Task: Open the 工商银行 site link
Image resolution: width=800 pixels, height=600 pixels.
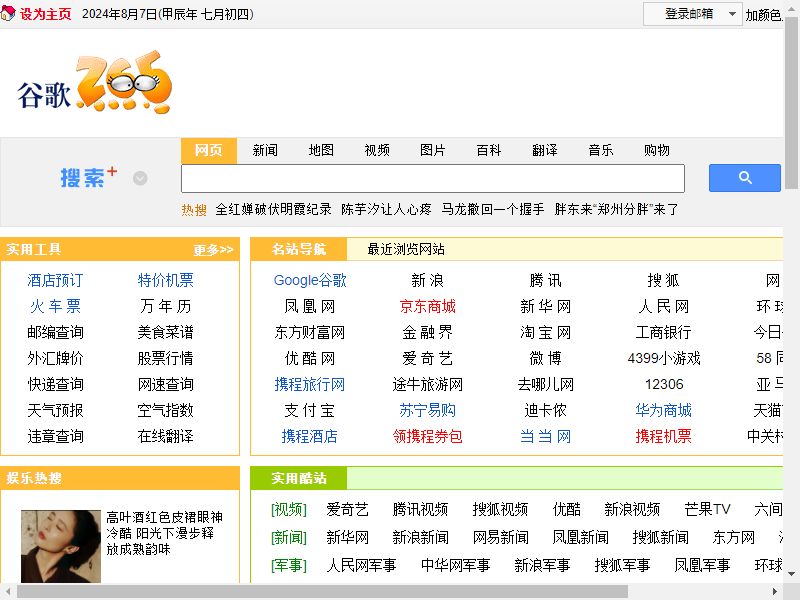Action: [x=663, y=332]
